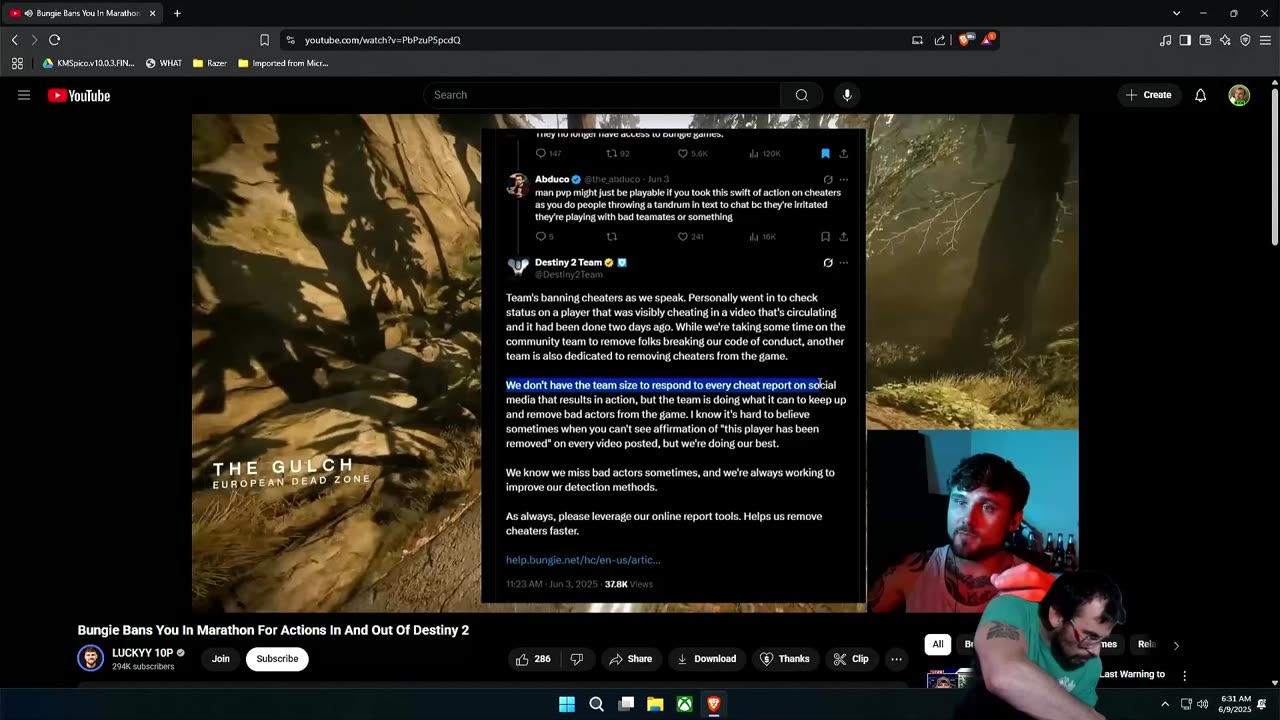
Task: Open the Windows Start menu
Action: (567, 704)
